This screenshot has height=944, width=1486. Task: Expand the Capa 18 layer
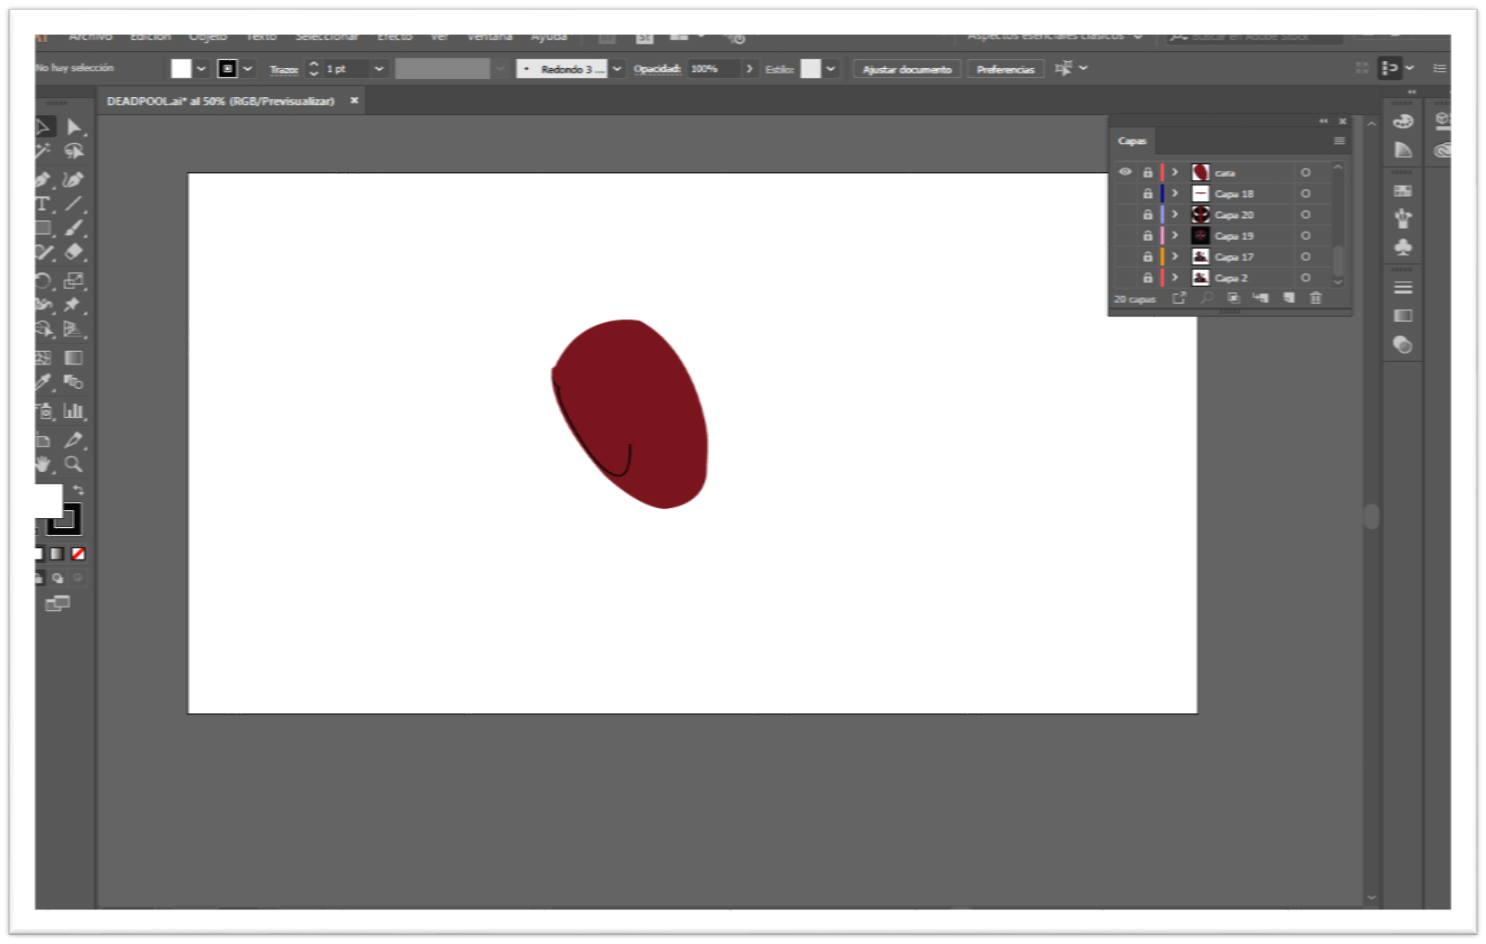[1175, 193]
